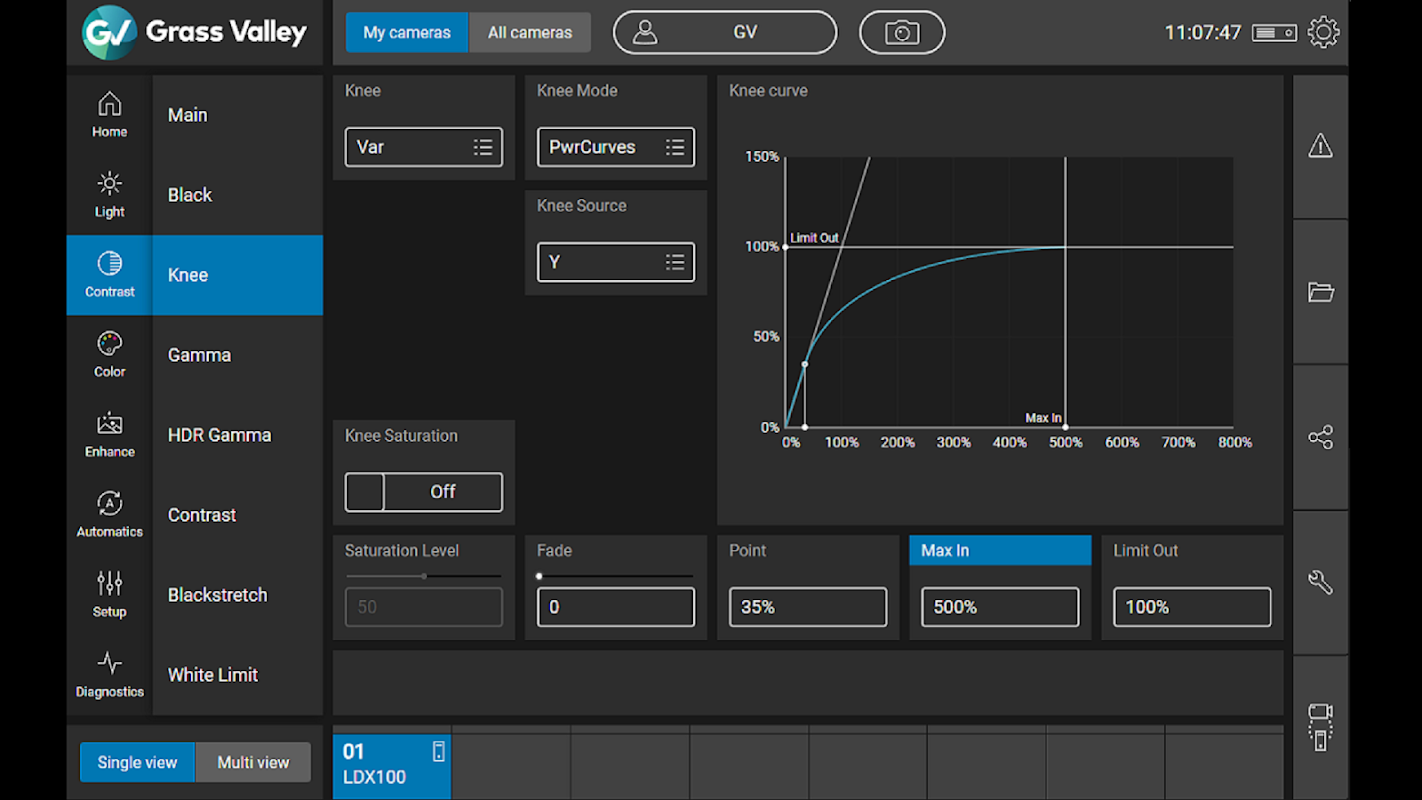Open Knee Source Y dropdown

(616, 262)
